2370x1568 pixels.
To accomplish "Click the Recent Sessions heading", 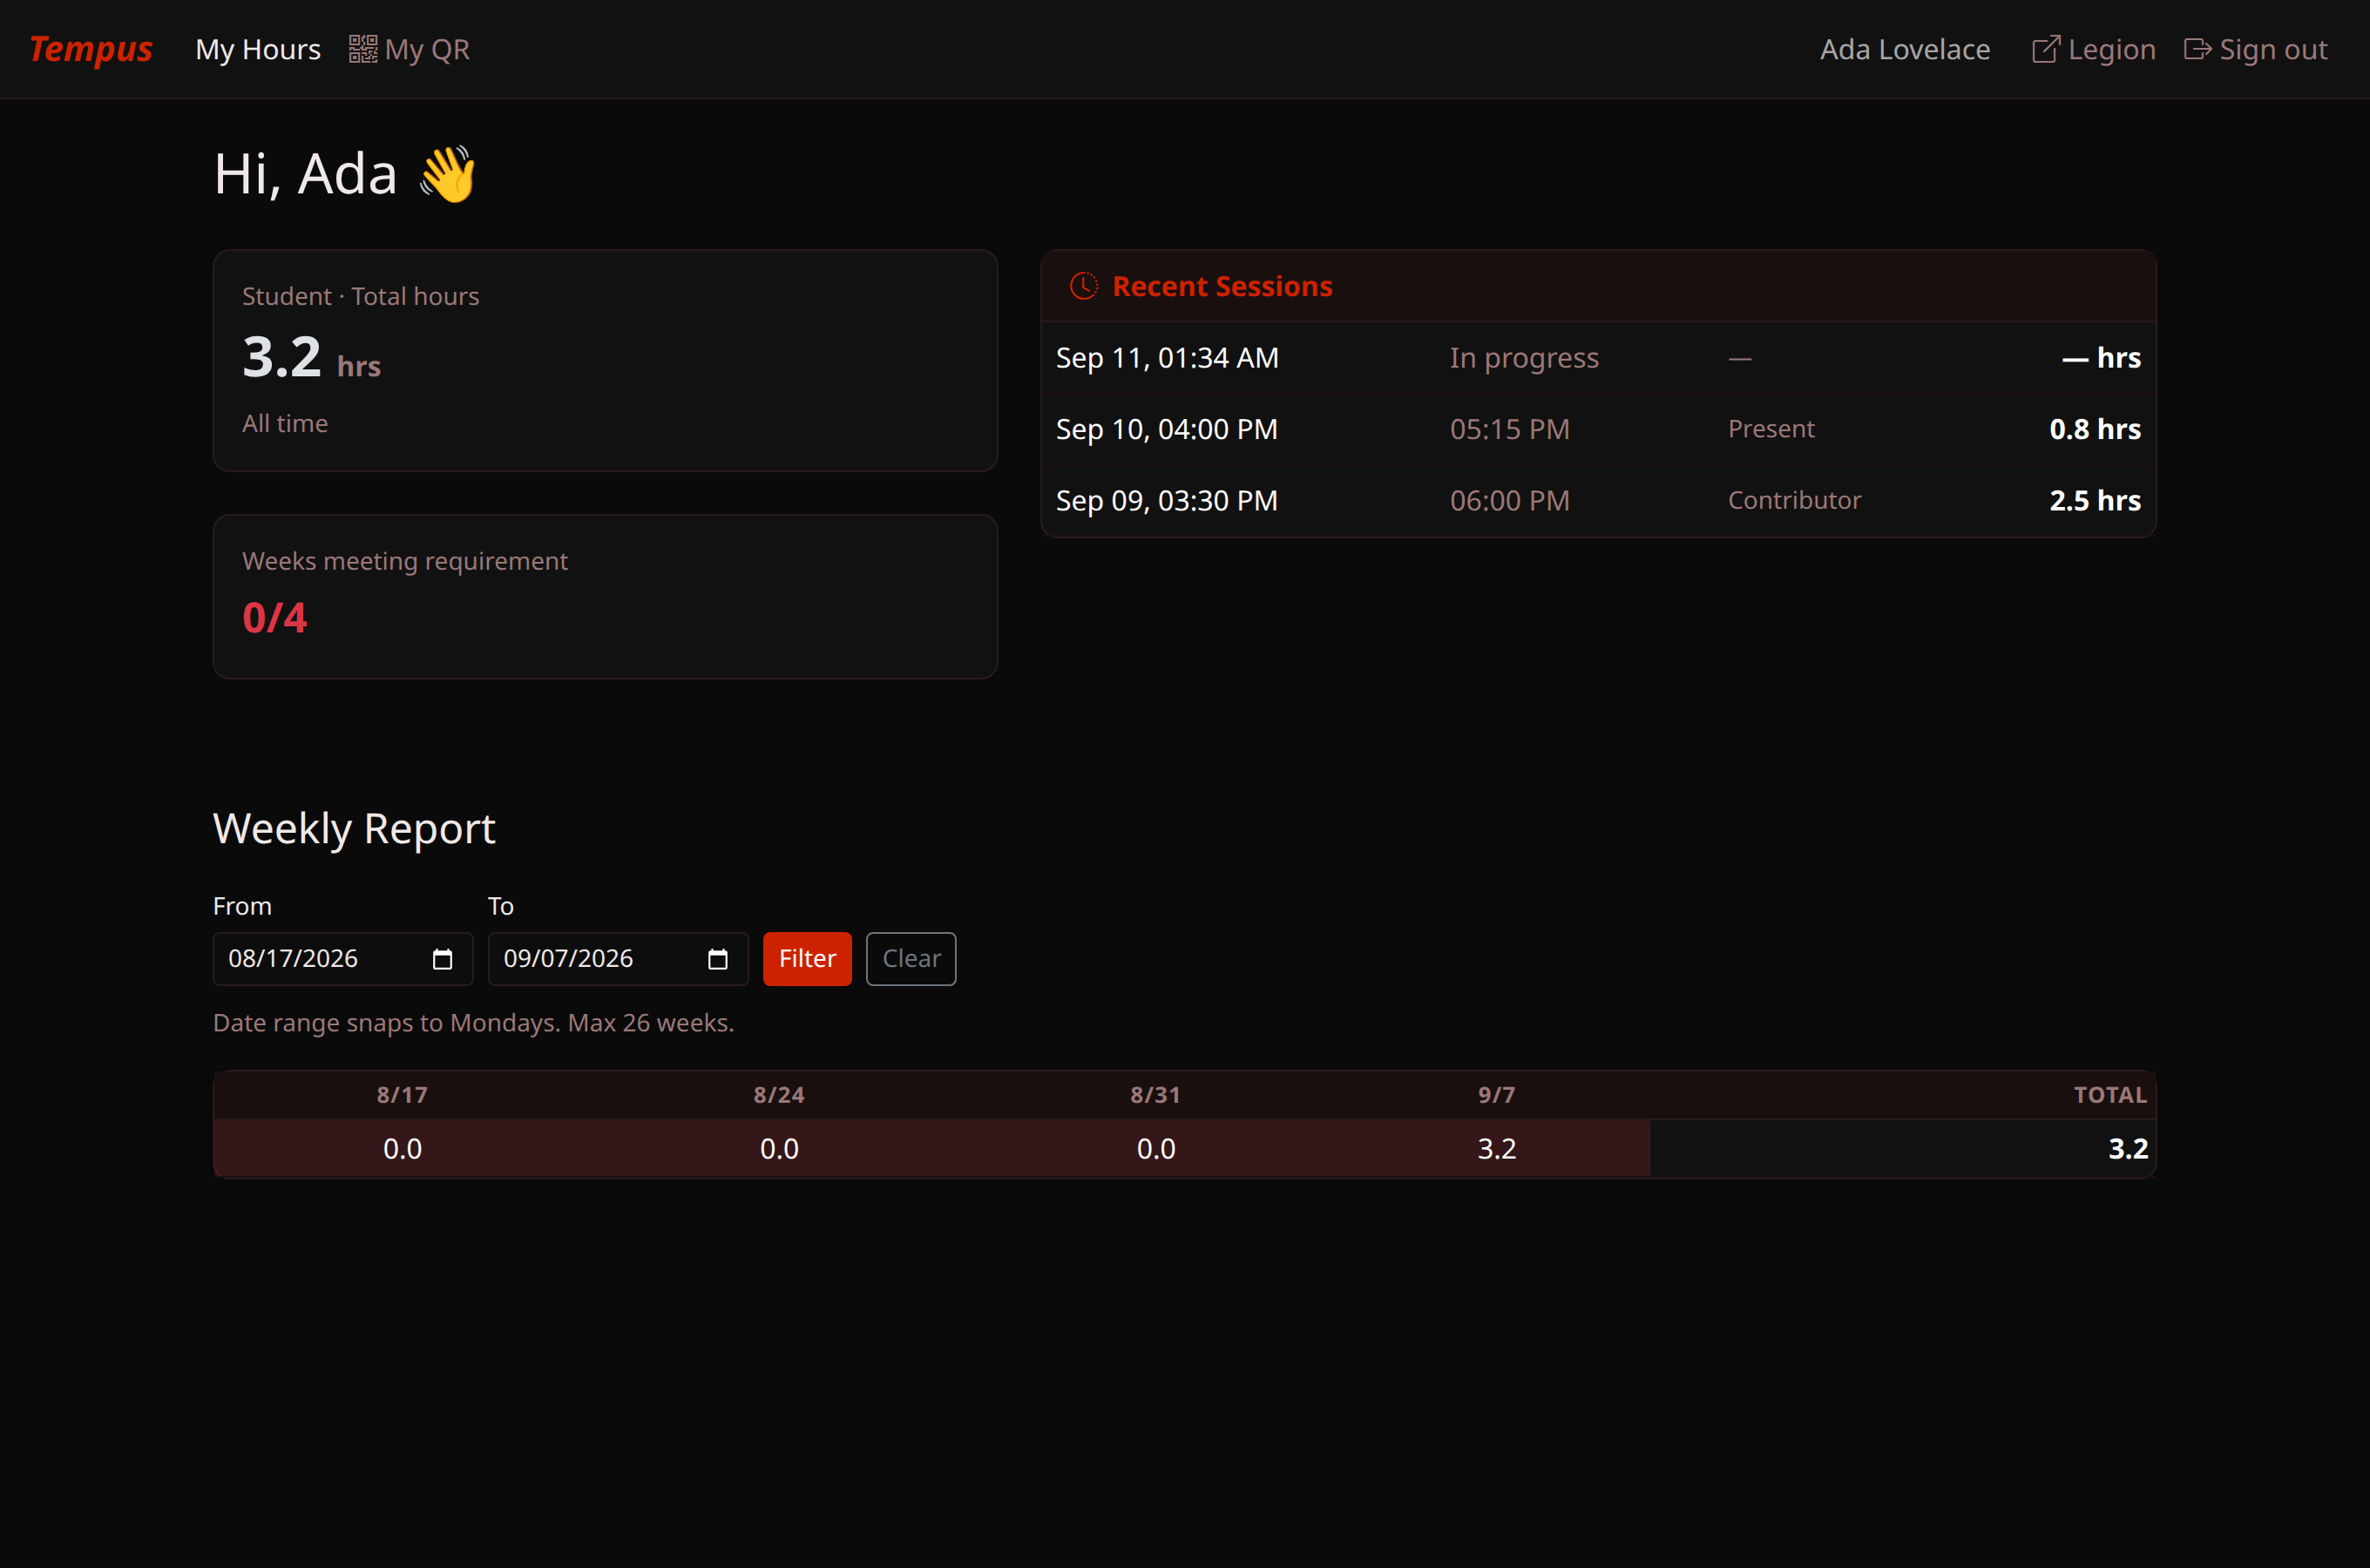I will 1222,286.
